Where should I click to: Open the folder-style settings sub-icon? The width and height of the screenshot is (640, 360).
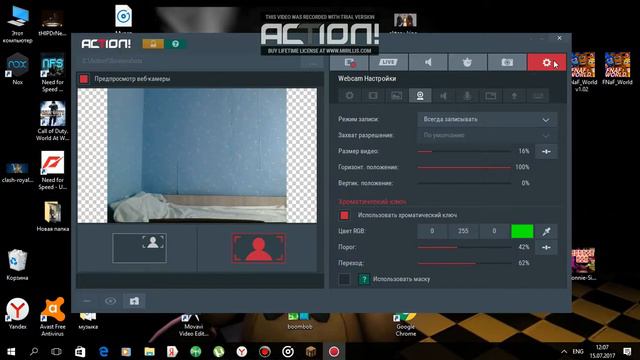pos(491,96)
